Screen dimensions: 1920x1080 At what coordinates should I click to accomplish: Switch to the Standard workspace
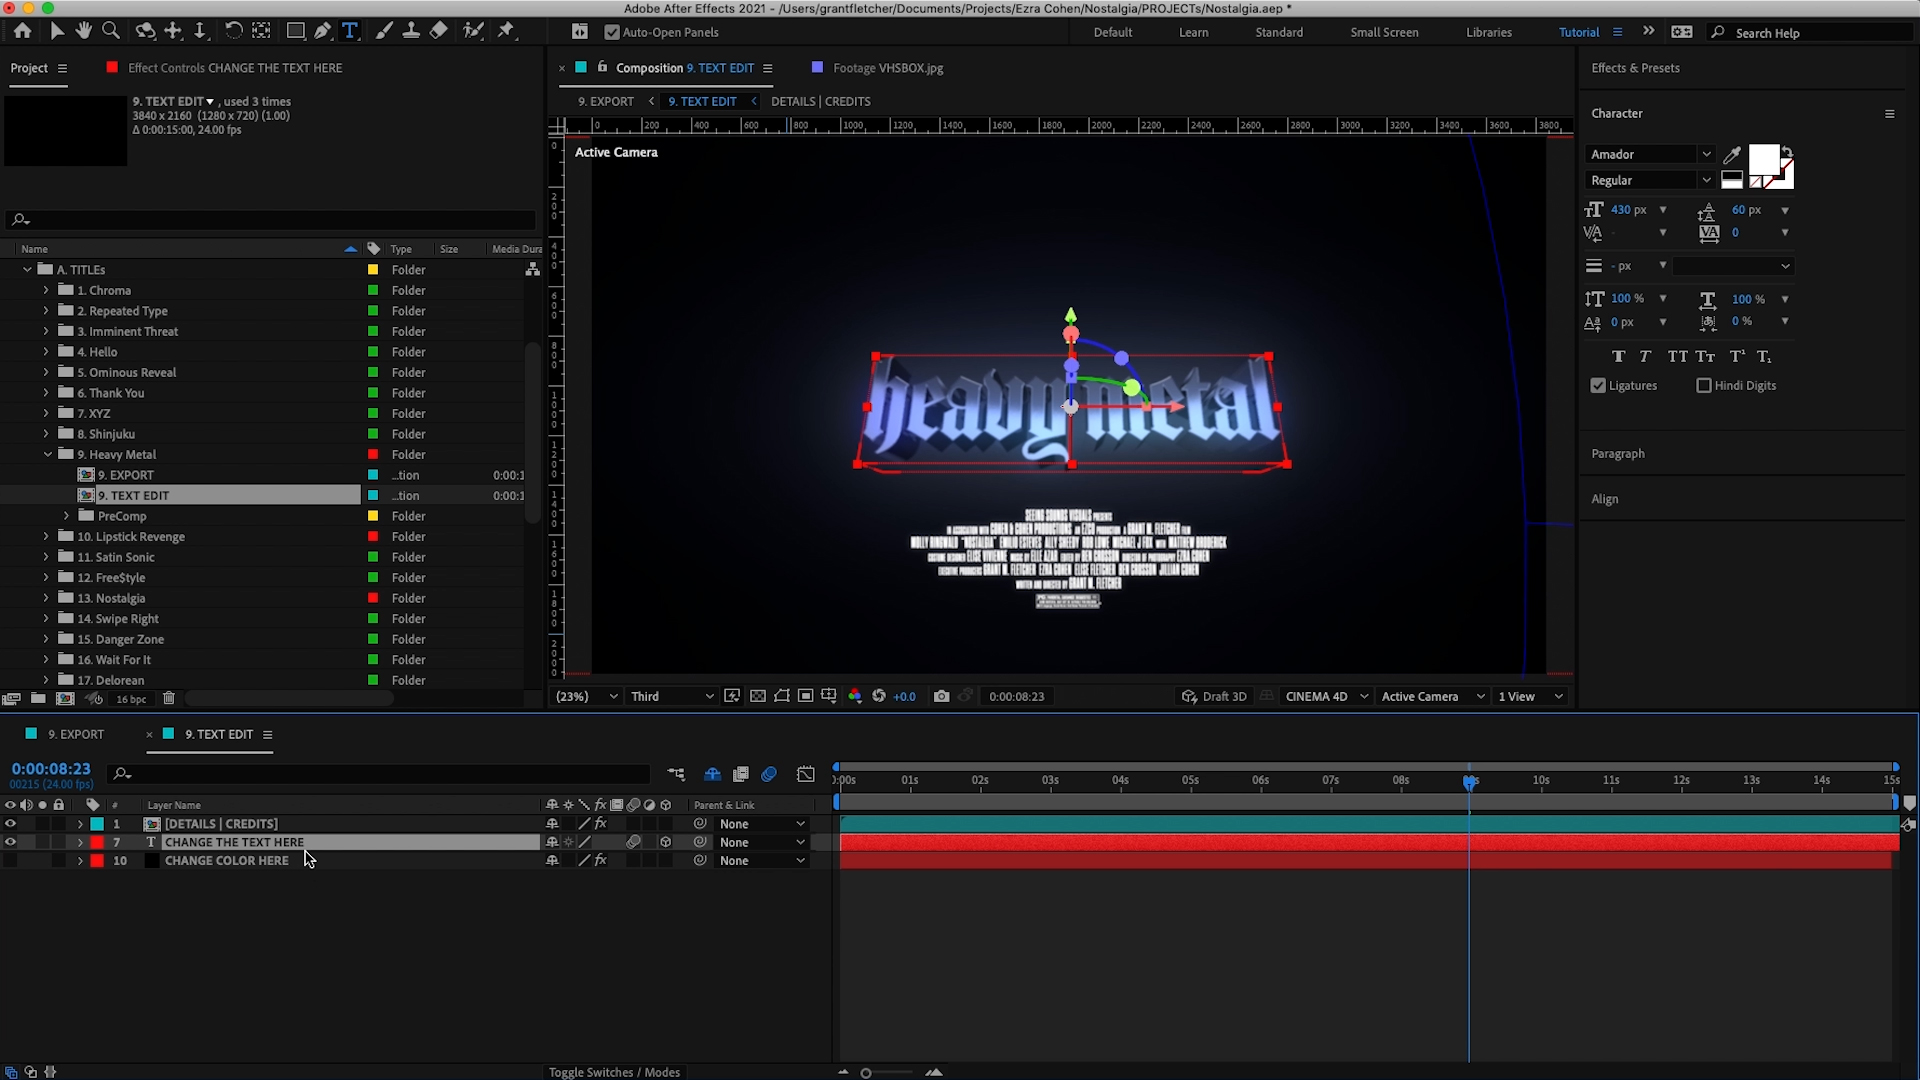click(x=1279, y=32)
